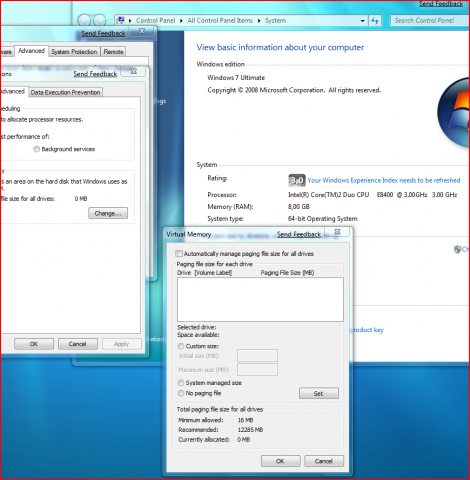Enable automatically manage paging file size
This screenshot has height=480, width=470.
(179, 254)
